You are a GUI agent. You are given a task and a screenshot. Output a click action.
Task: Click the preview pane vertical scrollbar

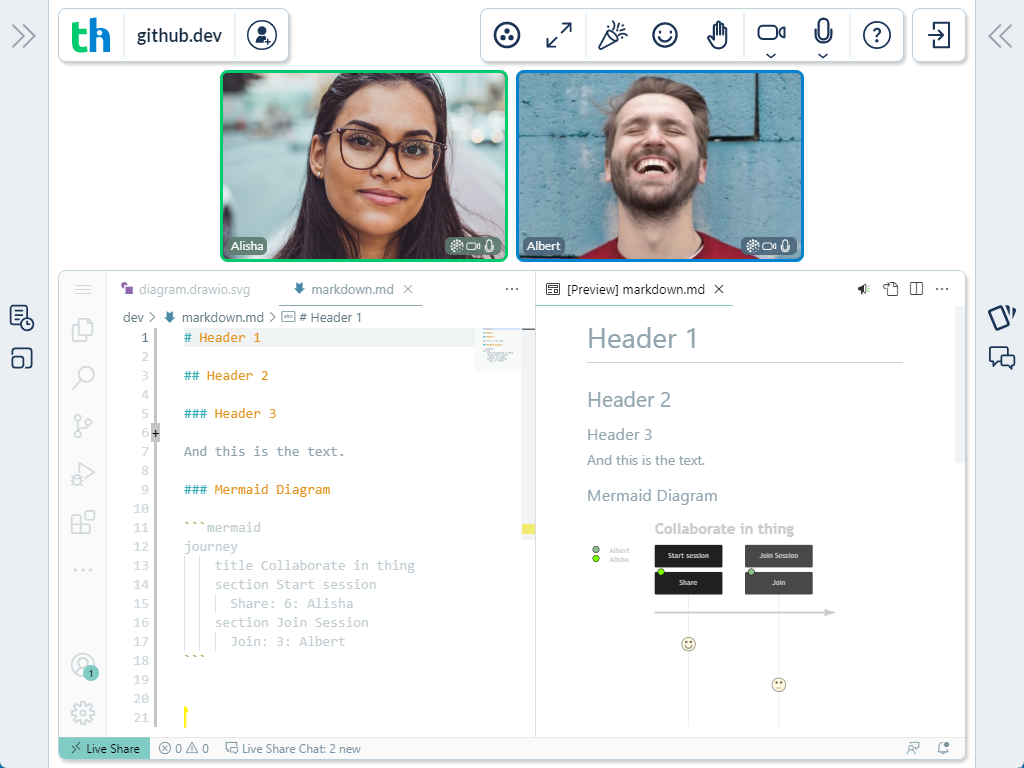click(x=959, y=384)
